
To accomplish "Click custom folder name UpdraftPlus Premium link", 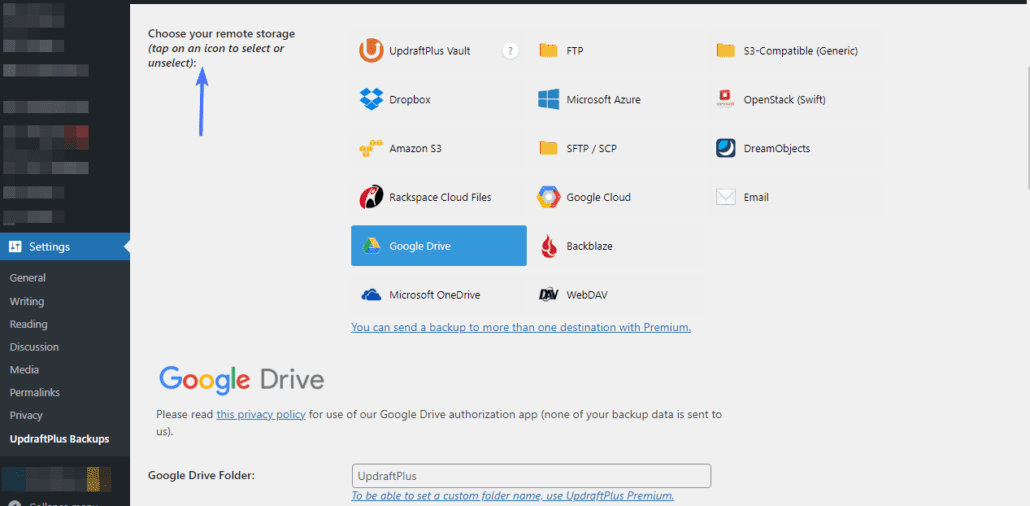I will coord(512,495).
